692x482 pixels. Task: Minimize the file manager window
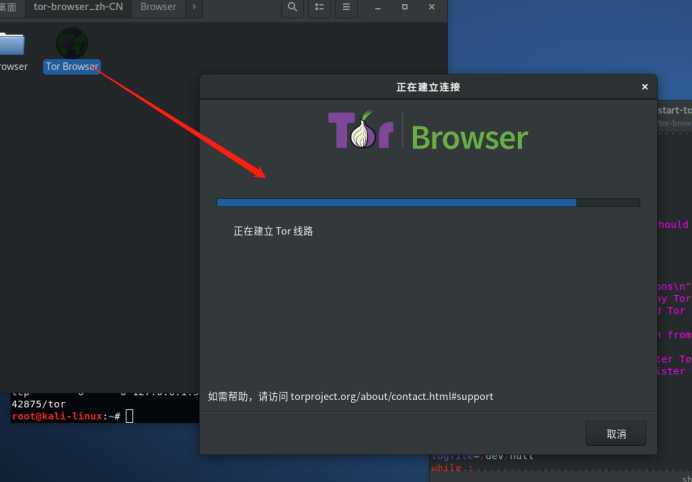click(x=378, y=7)
